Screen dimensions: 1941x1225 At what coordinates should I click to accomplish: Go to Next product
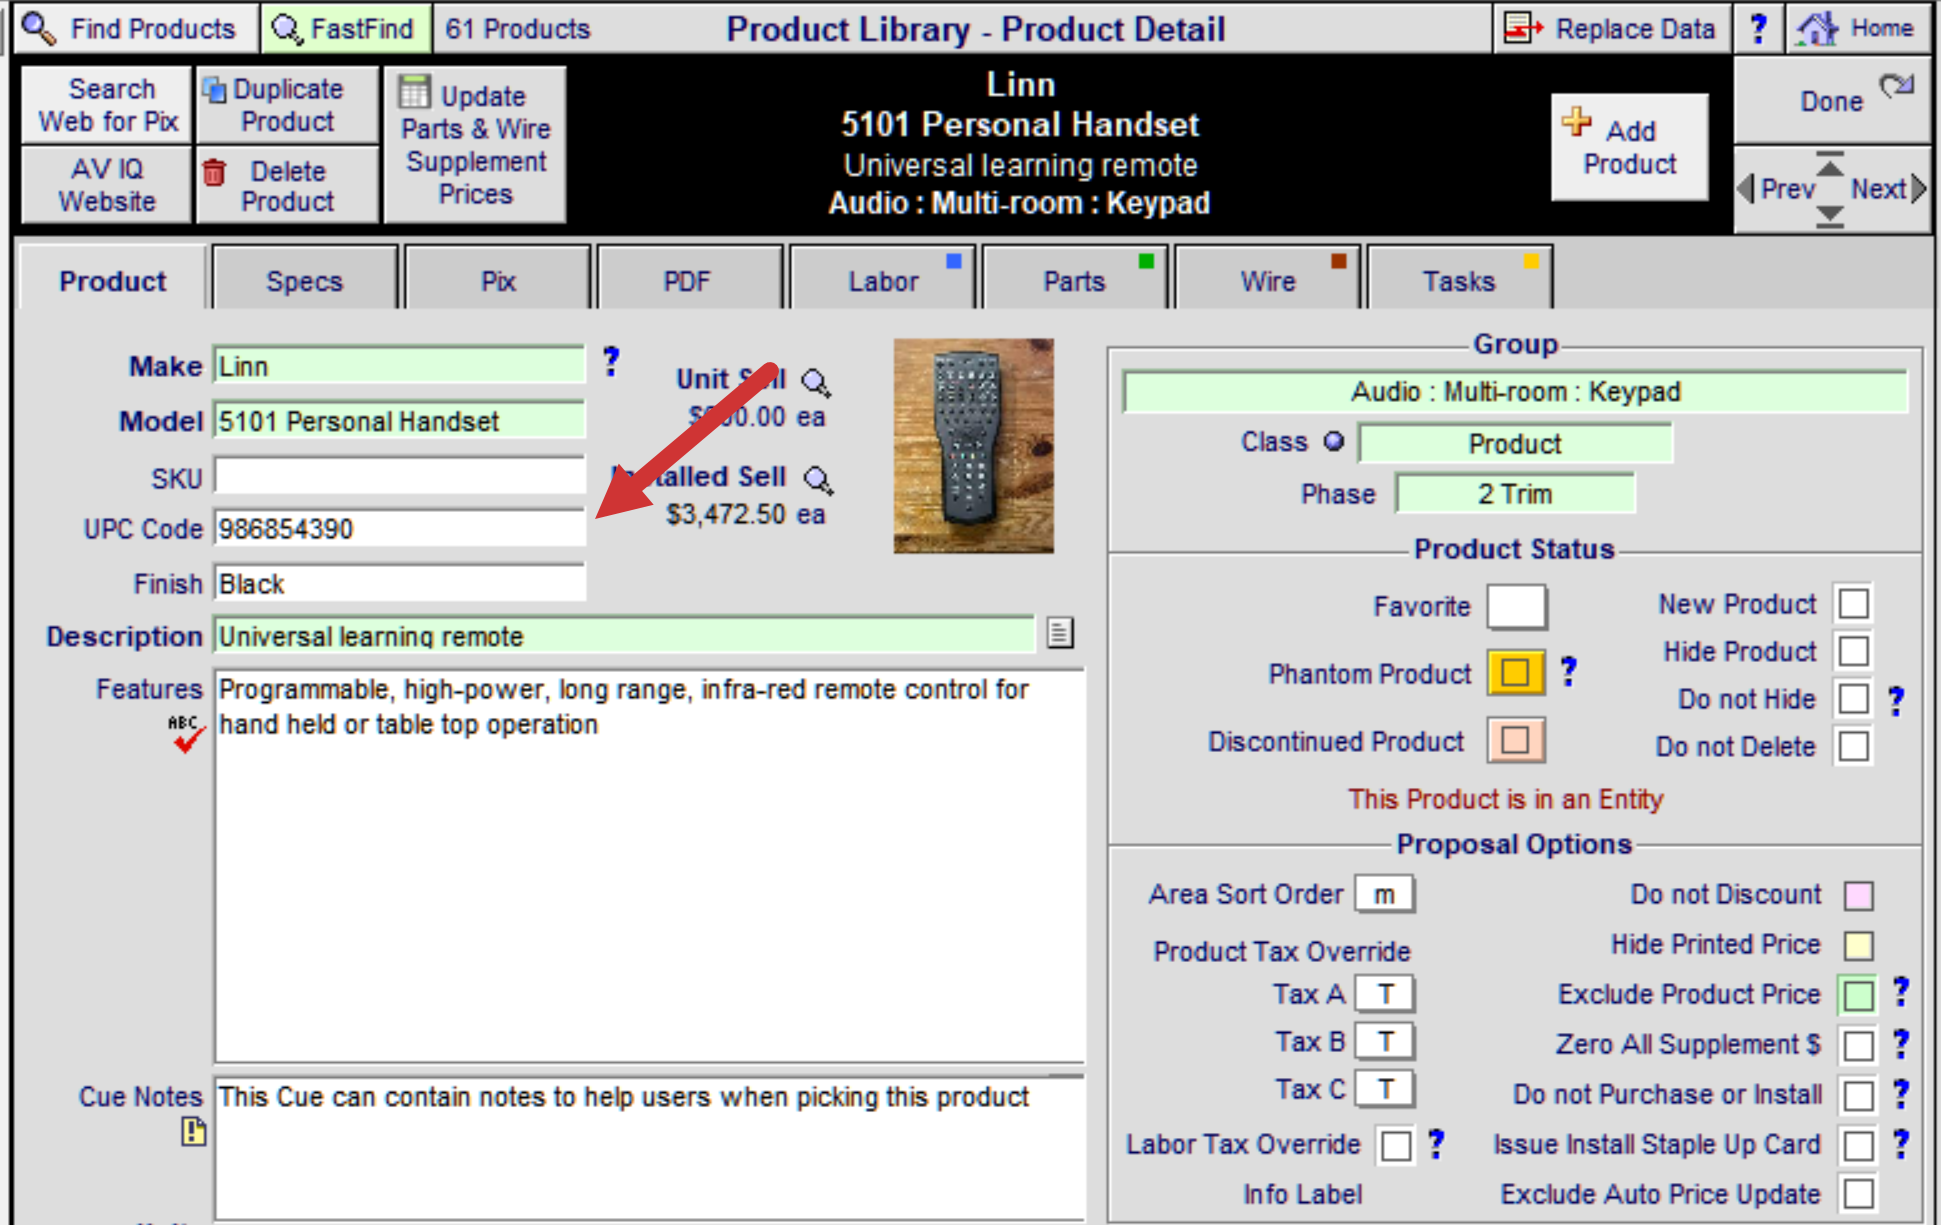[x=1888, y=188]
